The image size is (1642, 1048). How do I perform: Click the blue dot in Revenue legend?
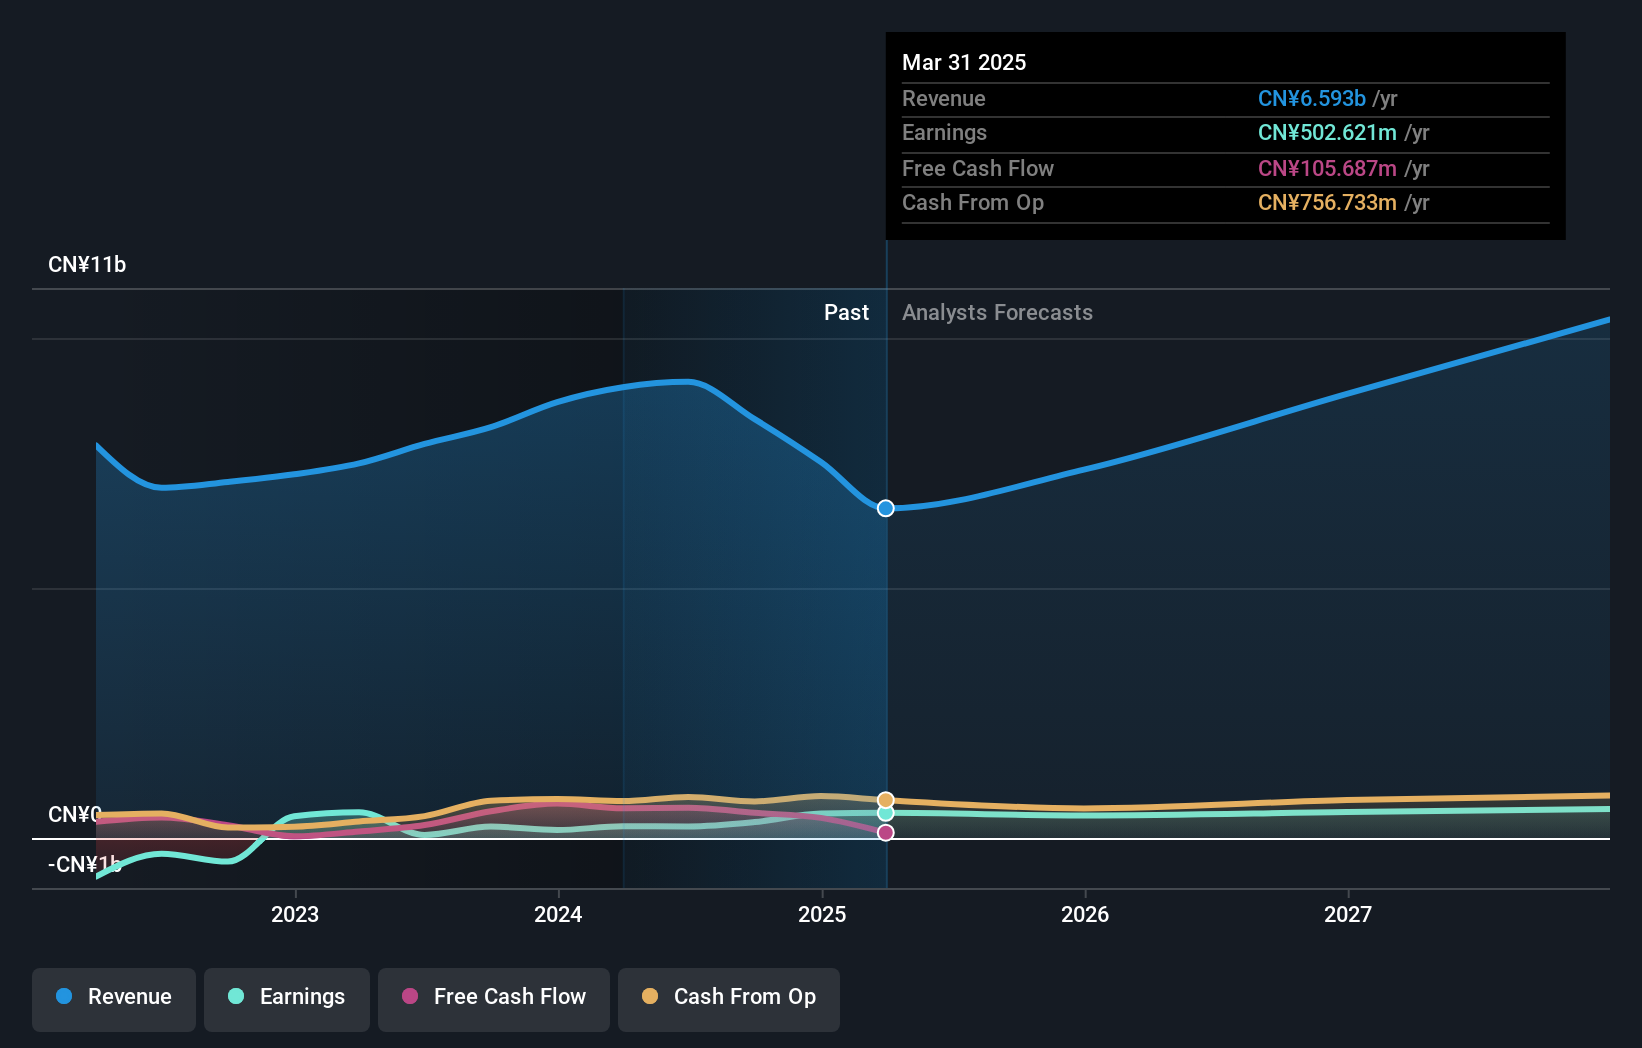[64, 996]
